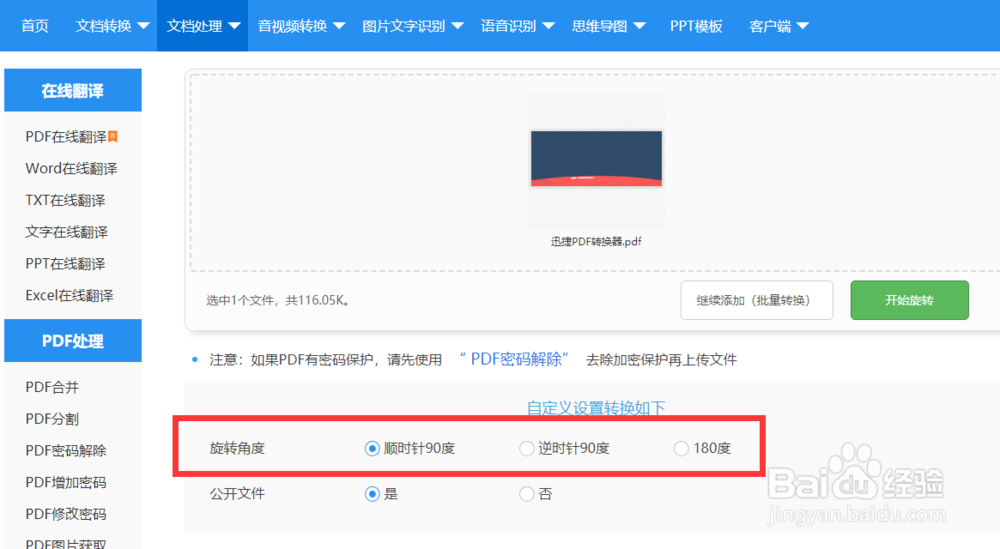1000x549 pixels.
Task: Open the 语音识别 menu
Action: click(x=517, y=26)
